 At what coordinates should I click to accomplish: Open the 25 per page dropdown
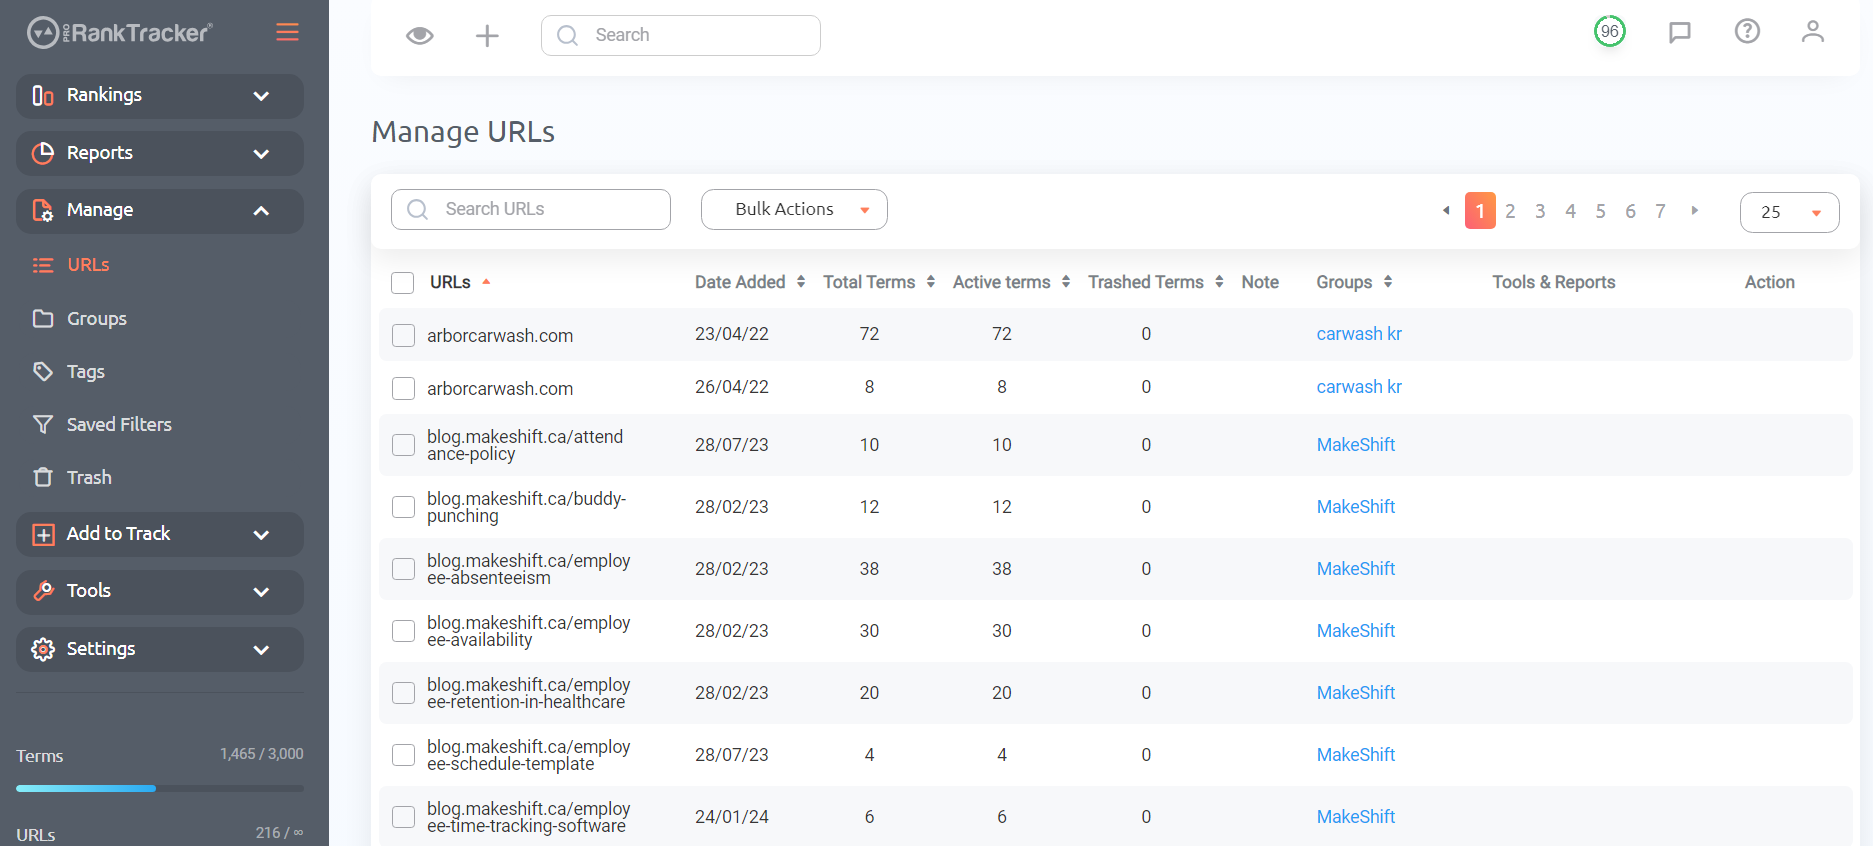point(1790,212)
